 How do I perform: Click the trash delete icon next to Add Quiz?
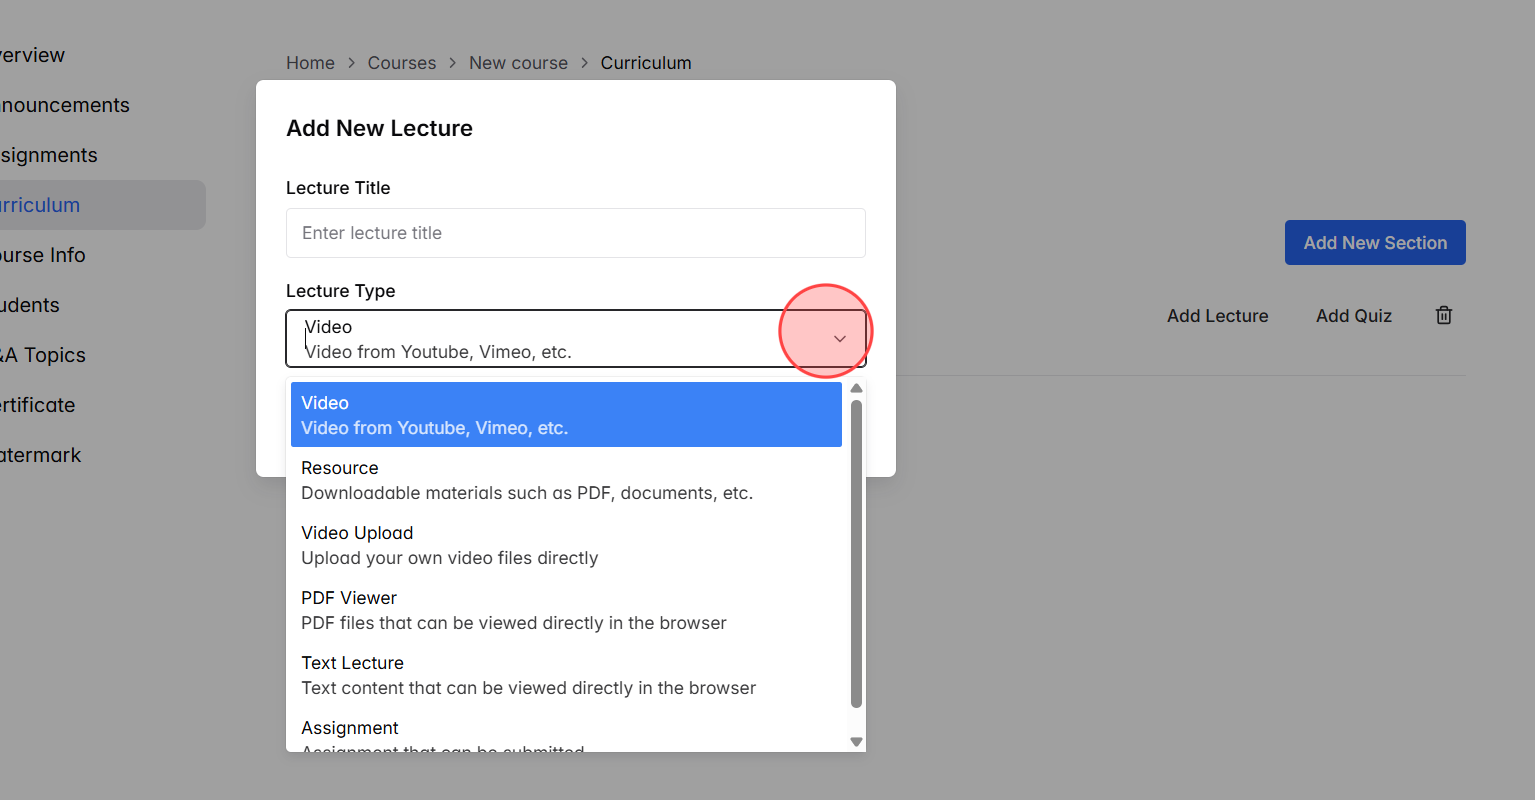(1443, 315)
